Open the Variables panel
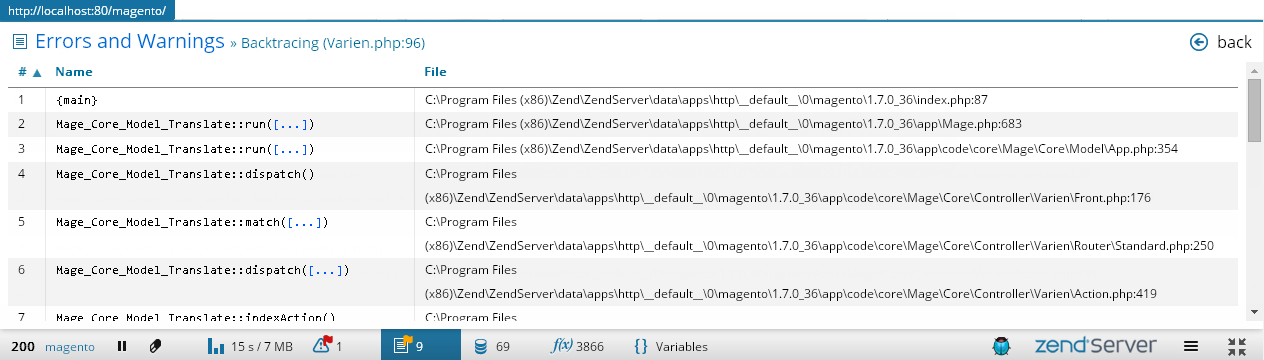Viewport: 1264px width, 360px height. point(671,346)
